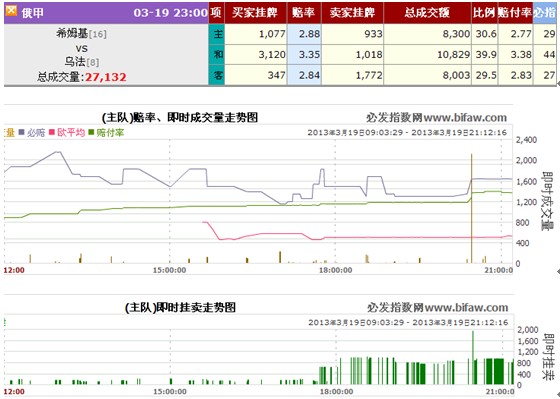Select the 主 home row tab
The height and width of the screenshot is (399, 560).
[217, 34]
